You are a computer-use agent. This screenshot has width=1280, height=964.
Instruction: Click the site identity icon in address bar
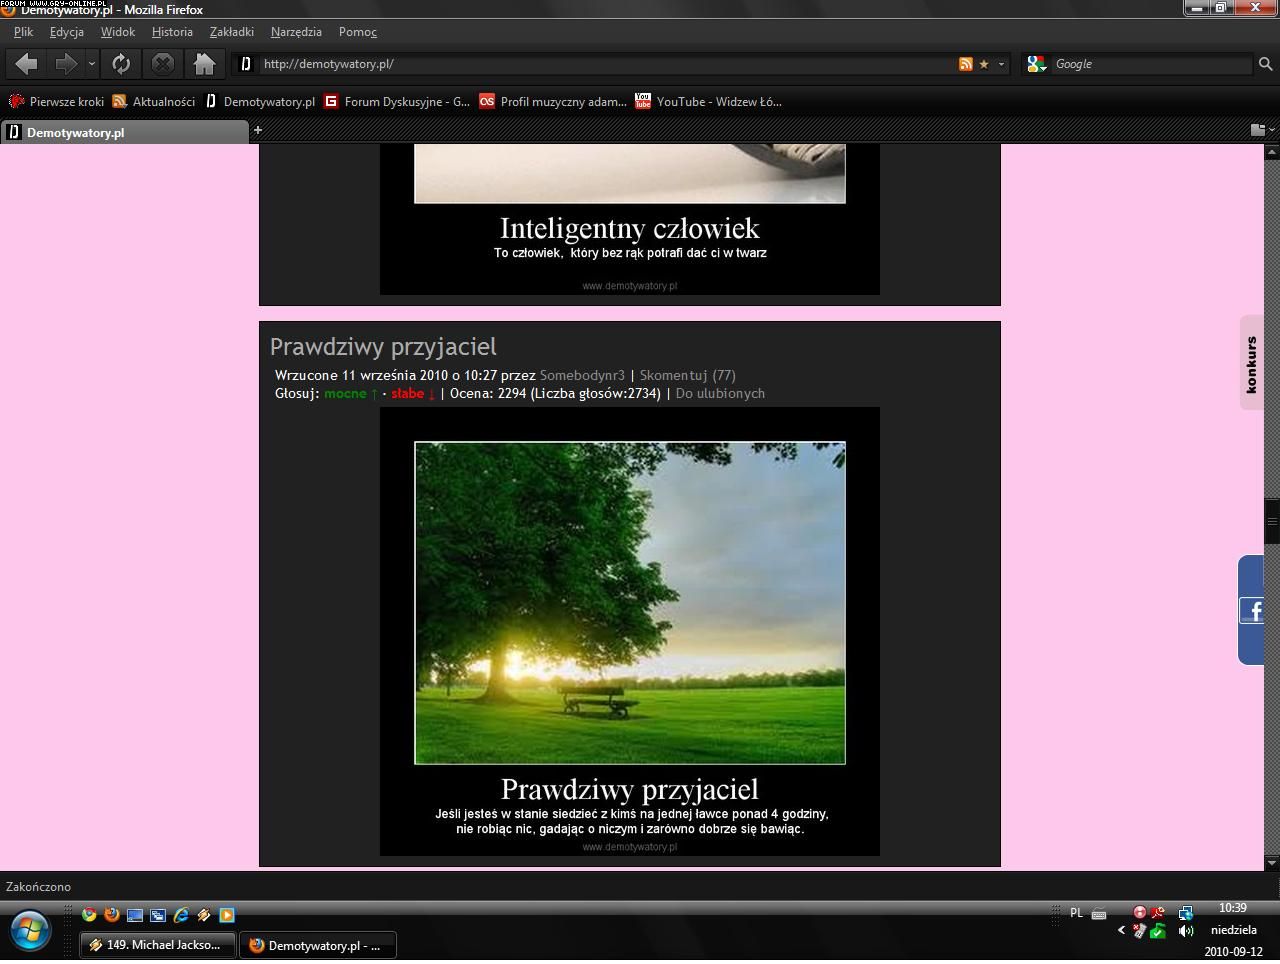(245, 64)
